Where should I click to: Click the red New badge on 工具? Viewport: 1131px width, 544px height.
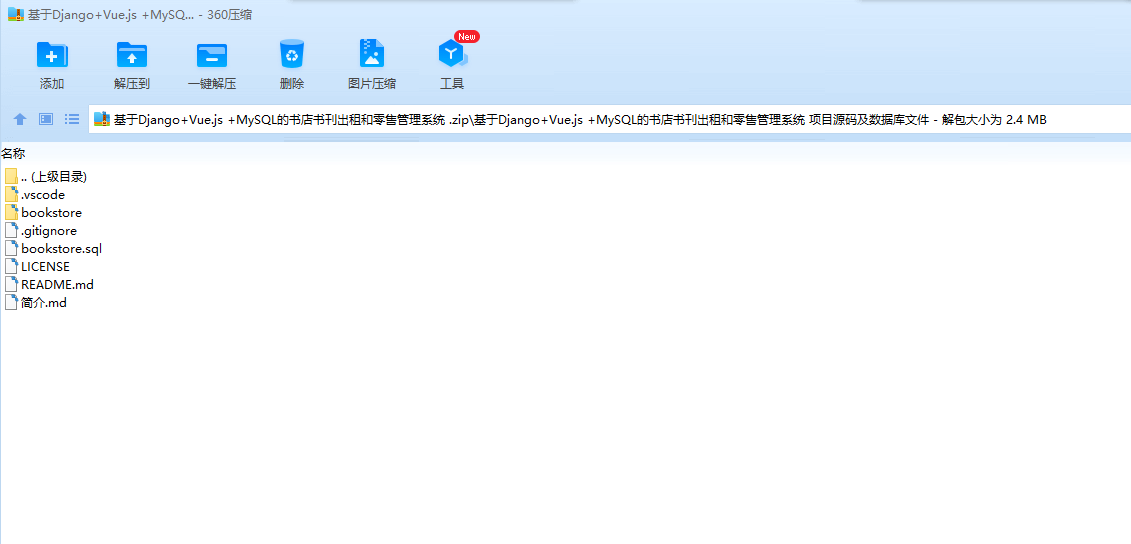467,36
